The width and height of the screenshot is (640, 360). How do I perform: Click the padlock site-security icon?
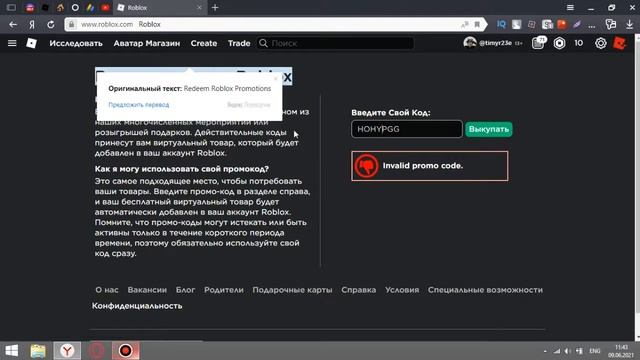pos(71,24)
